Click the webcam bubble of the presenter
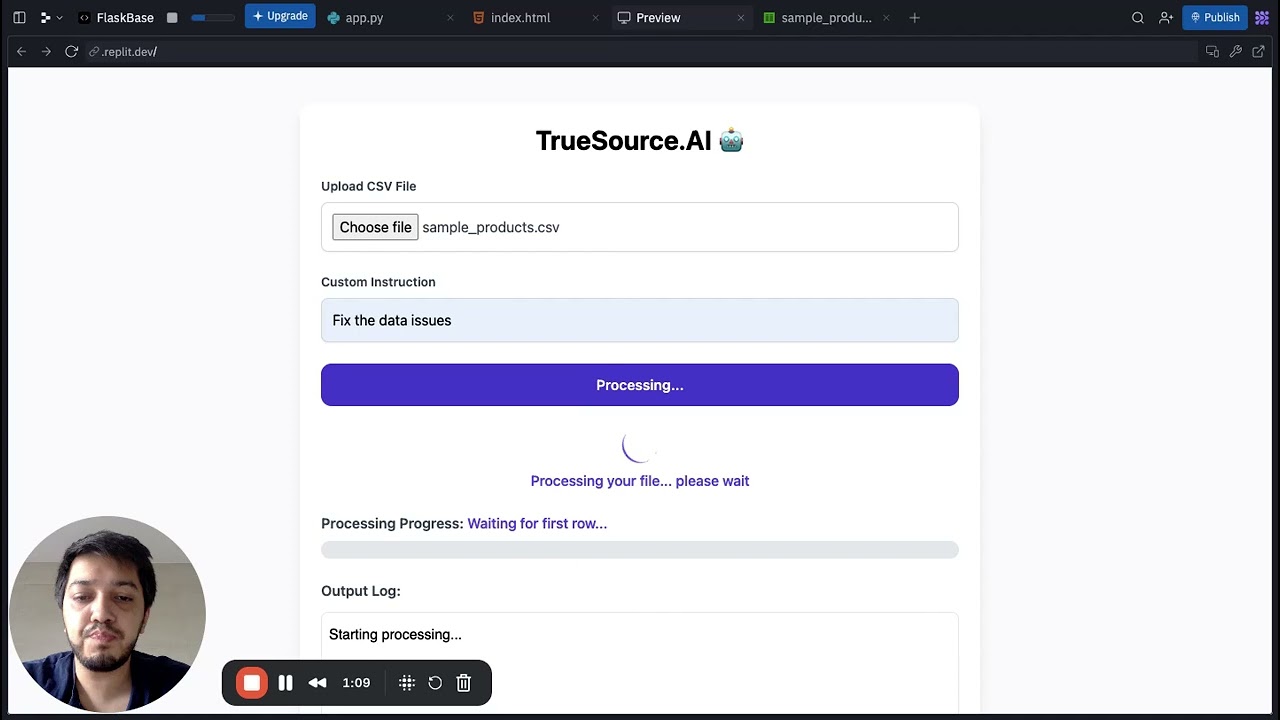Viewport: 1280px width, 720px height. (x=107, y=614)
